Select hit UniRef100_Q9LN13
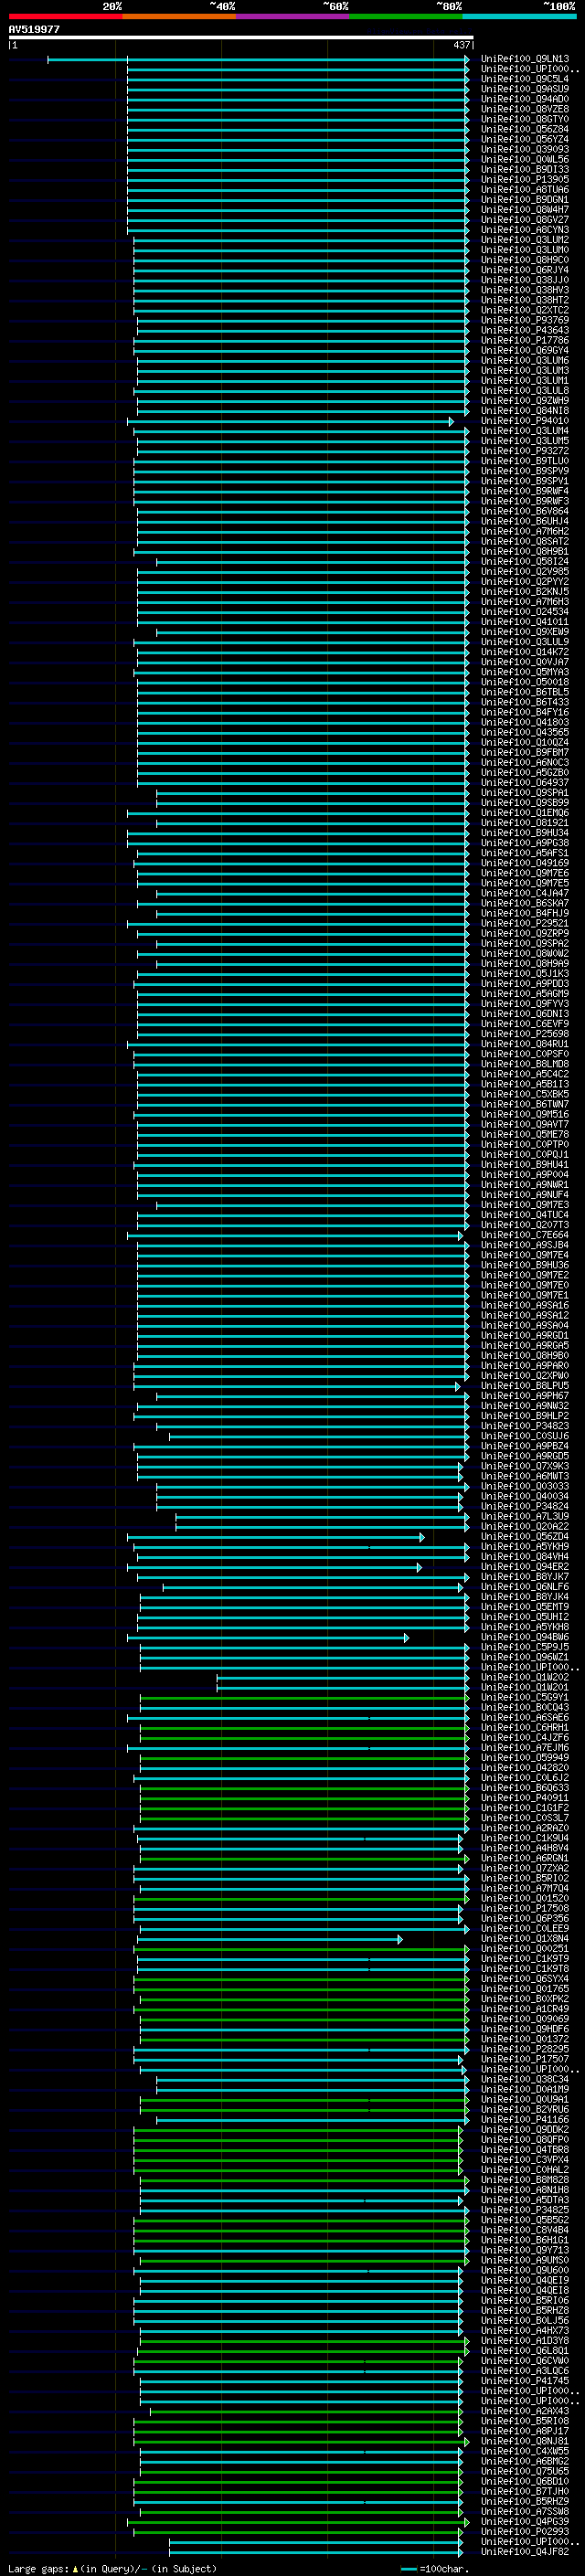Image resolution: width=585 pixels, height=2576 pixels. pos(525,59)
